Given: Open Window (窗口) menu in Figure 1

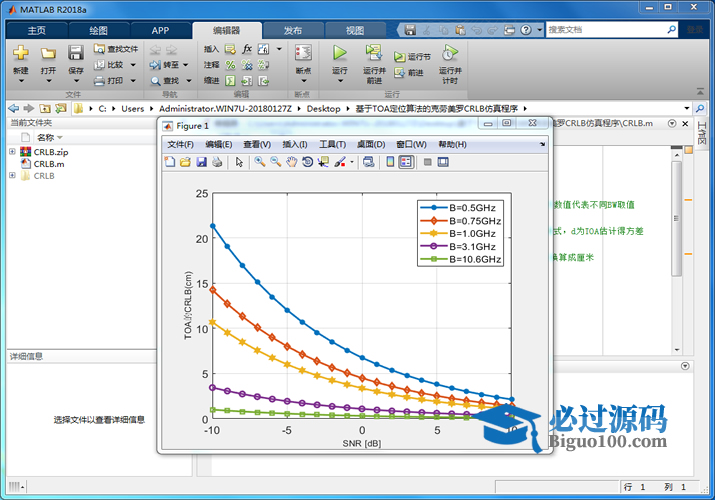Looking at the screenshot, I should [411, 144].
